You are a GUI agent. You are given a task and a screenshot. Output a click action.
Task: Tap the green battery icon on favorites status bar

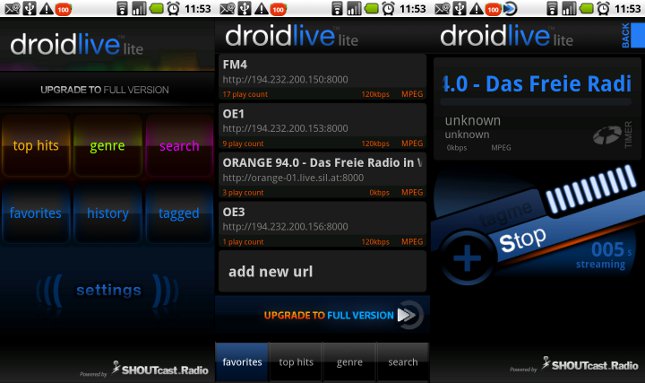click(x=371, y=9)
